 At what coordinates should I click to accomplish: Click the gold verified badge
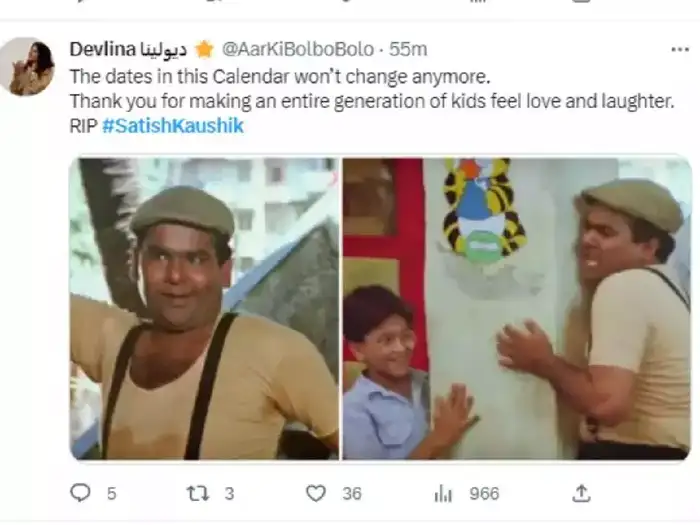pos(204,49)
